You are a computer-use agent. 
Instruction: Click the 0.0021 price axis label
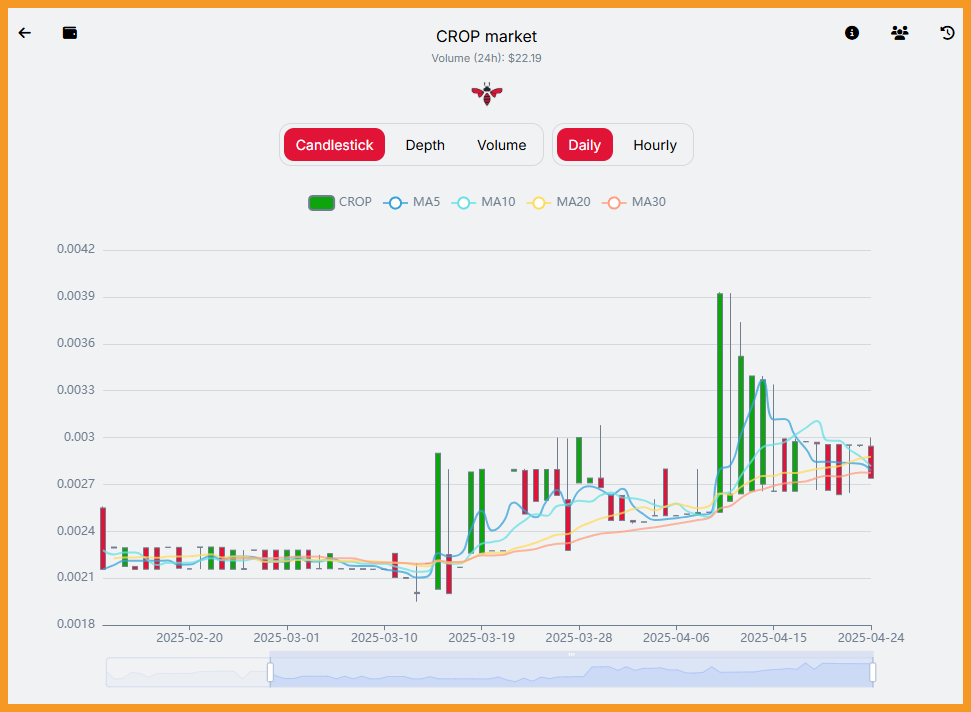[76, 577]
